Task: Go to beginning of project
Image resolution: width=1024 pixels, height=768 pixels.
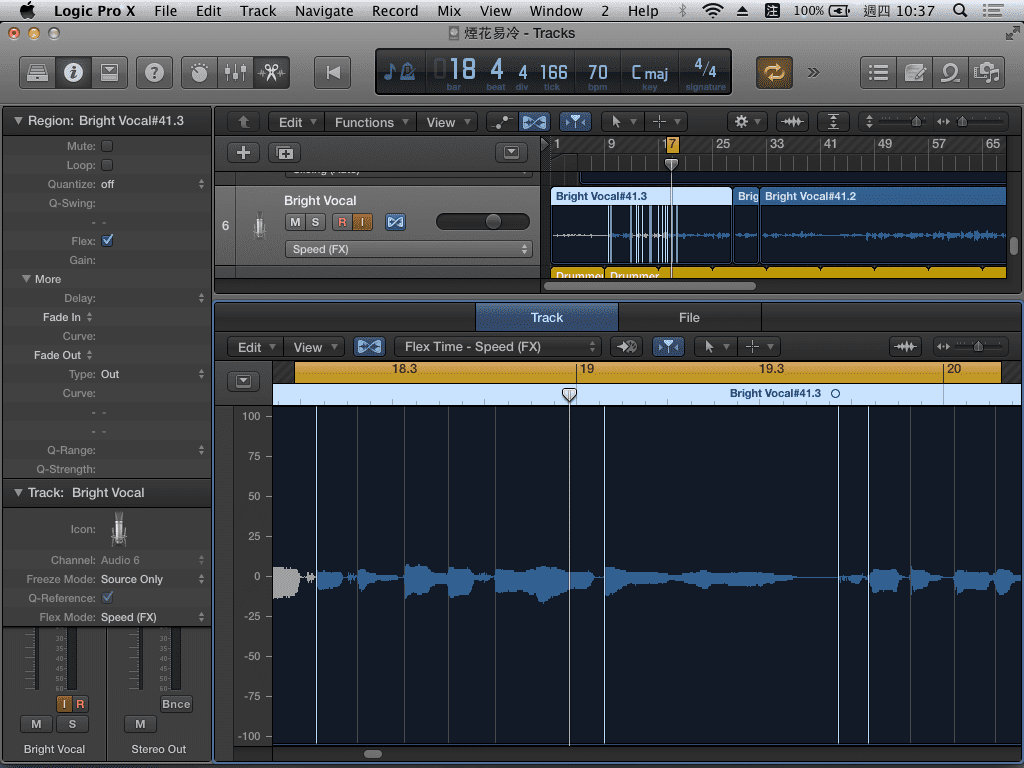Action: pyautogui.click(x=333, y=72)
